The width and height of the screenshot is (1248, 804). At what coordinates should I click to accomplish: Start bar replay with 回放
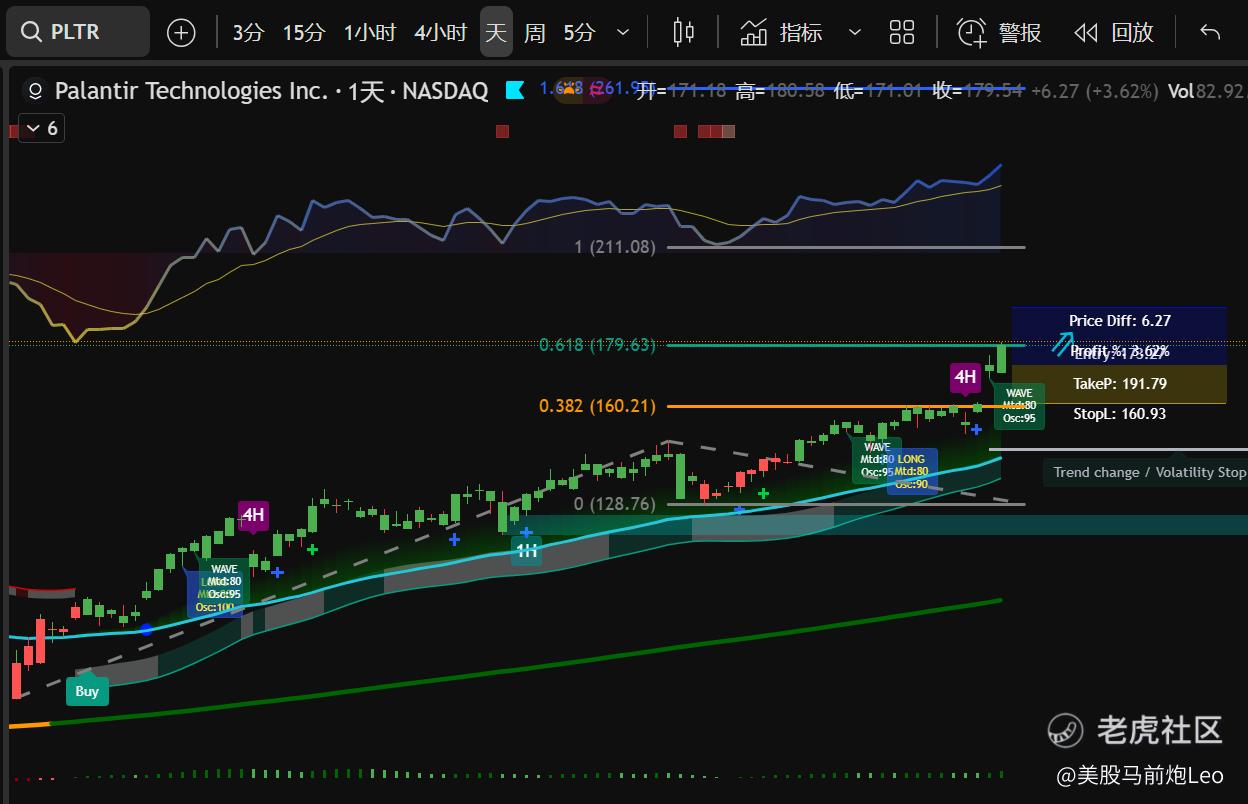[1114, 32]
